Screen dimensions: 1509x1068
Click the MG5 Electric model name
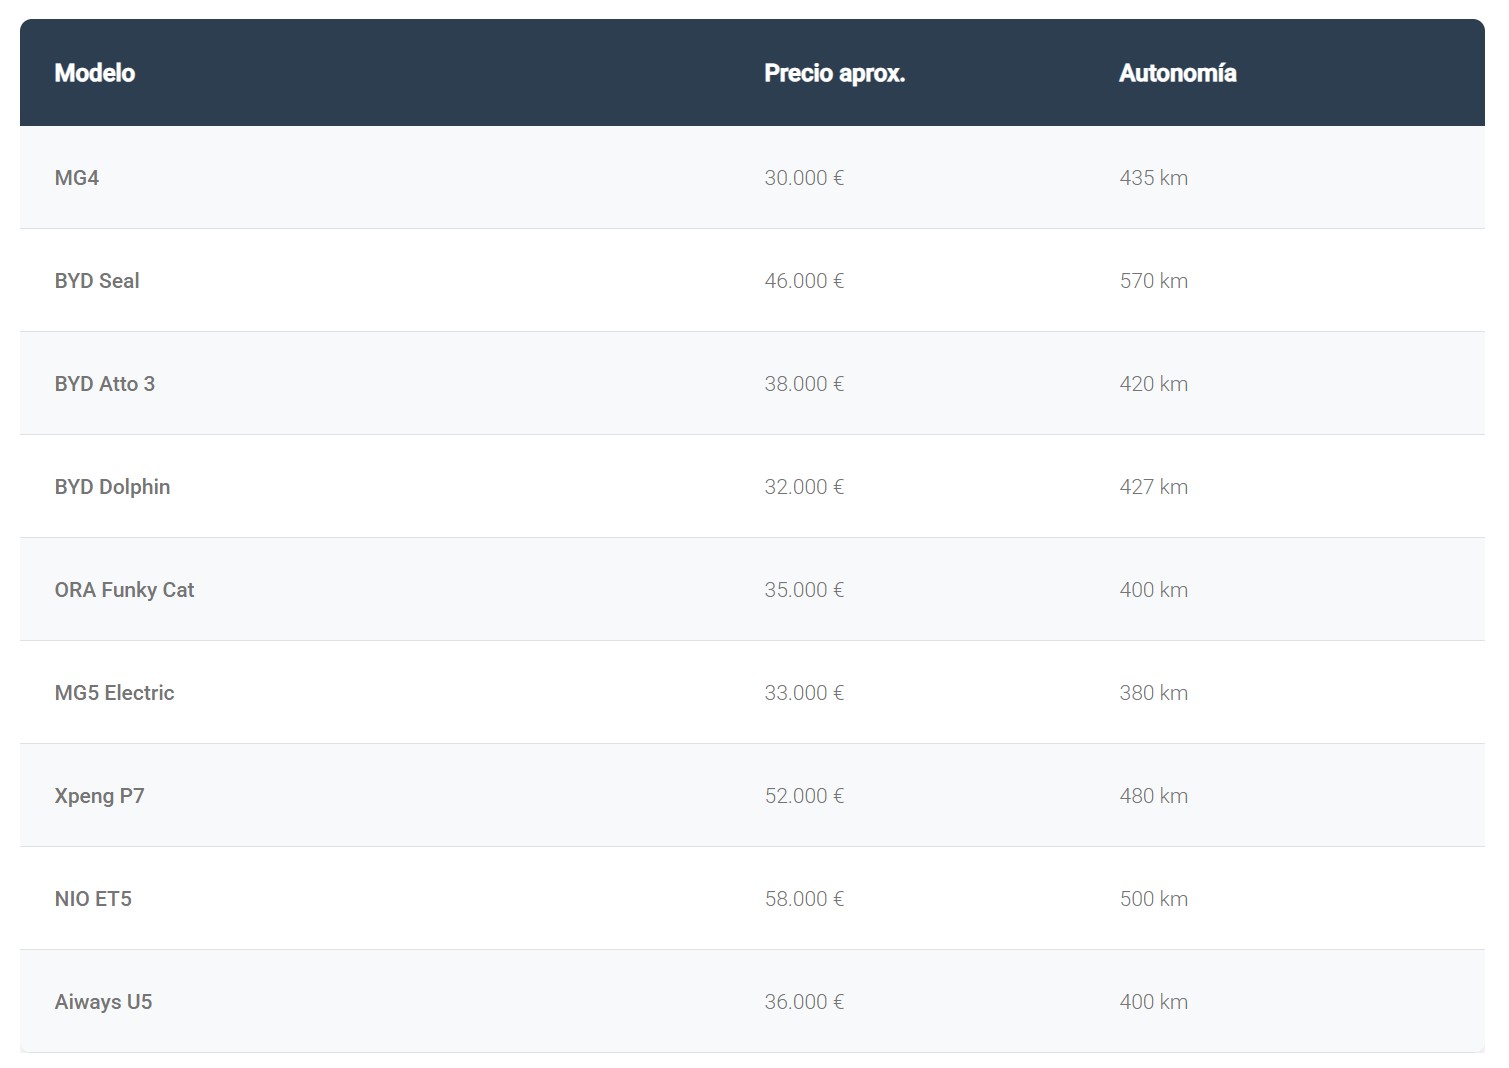[114, 693]
